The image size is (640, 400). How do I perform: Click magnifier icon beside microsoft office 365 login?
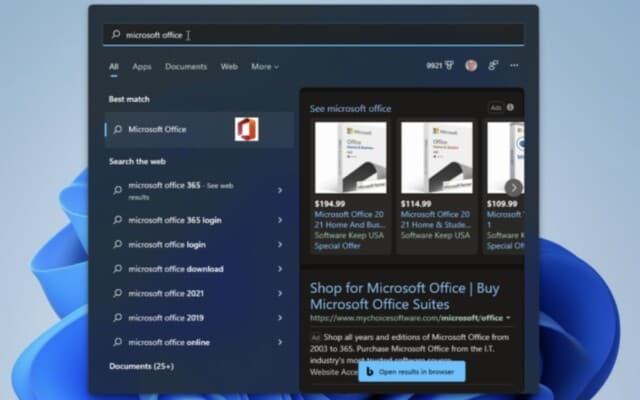coord(118,220)
